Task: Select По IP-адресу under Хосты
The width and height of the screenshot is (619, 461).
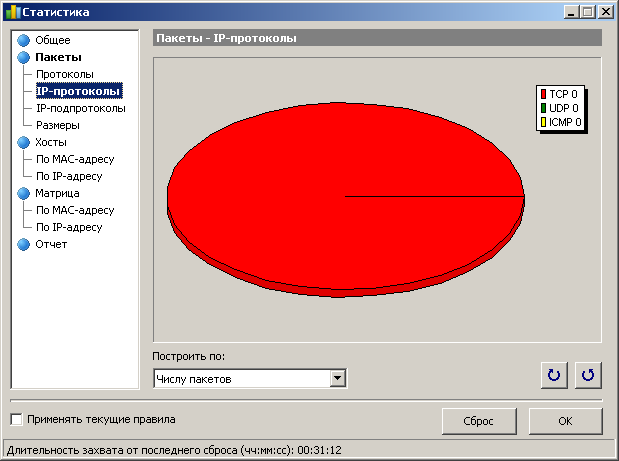Action: pos(69,176)
